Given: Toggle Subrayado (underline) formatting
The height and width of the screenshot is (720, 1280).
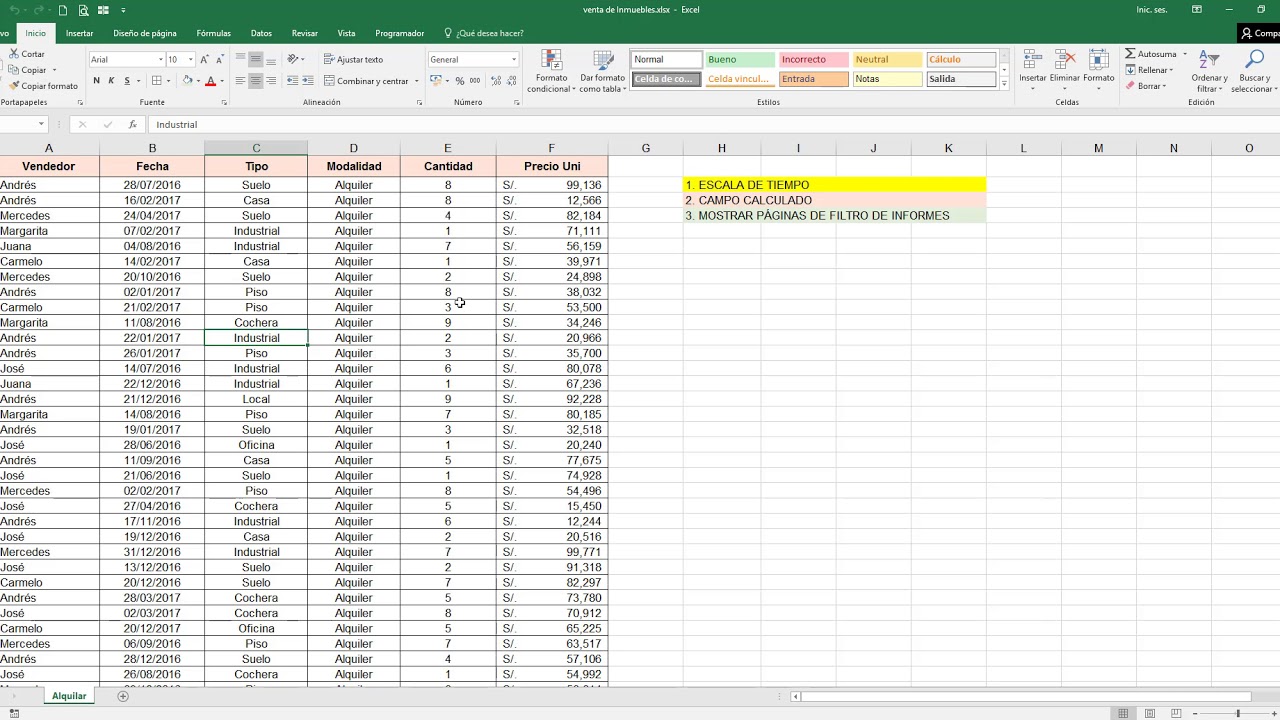Looking at the screenshot, I should [x=127, y=81].
